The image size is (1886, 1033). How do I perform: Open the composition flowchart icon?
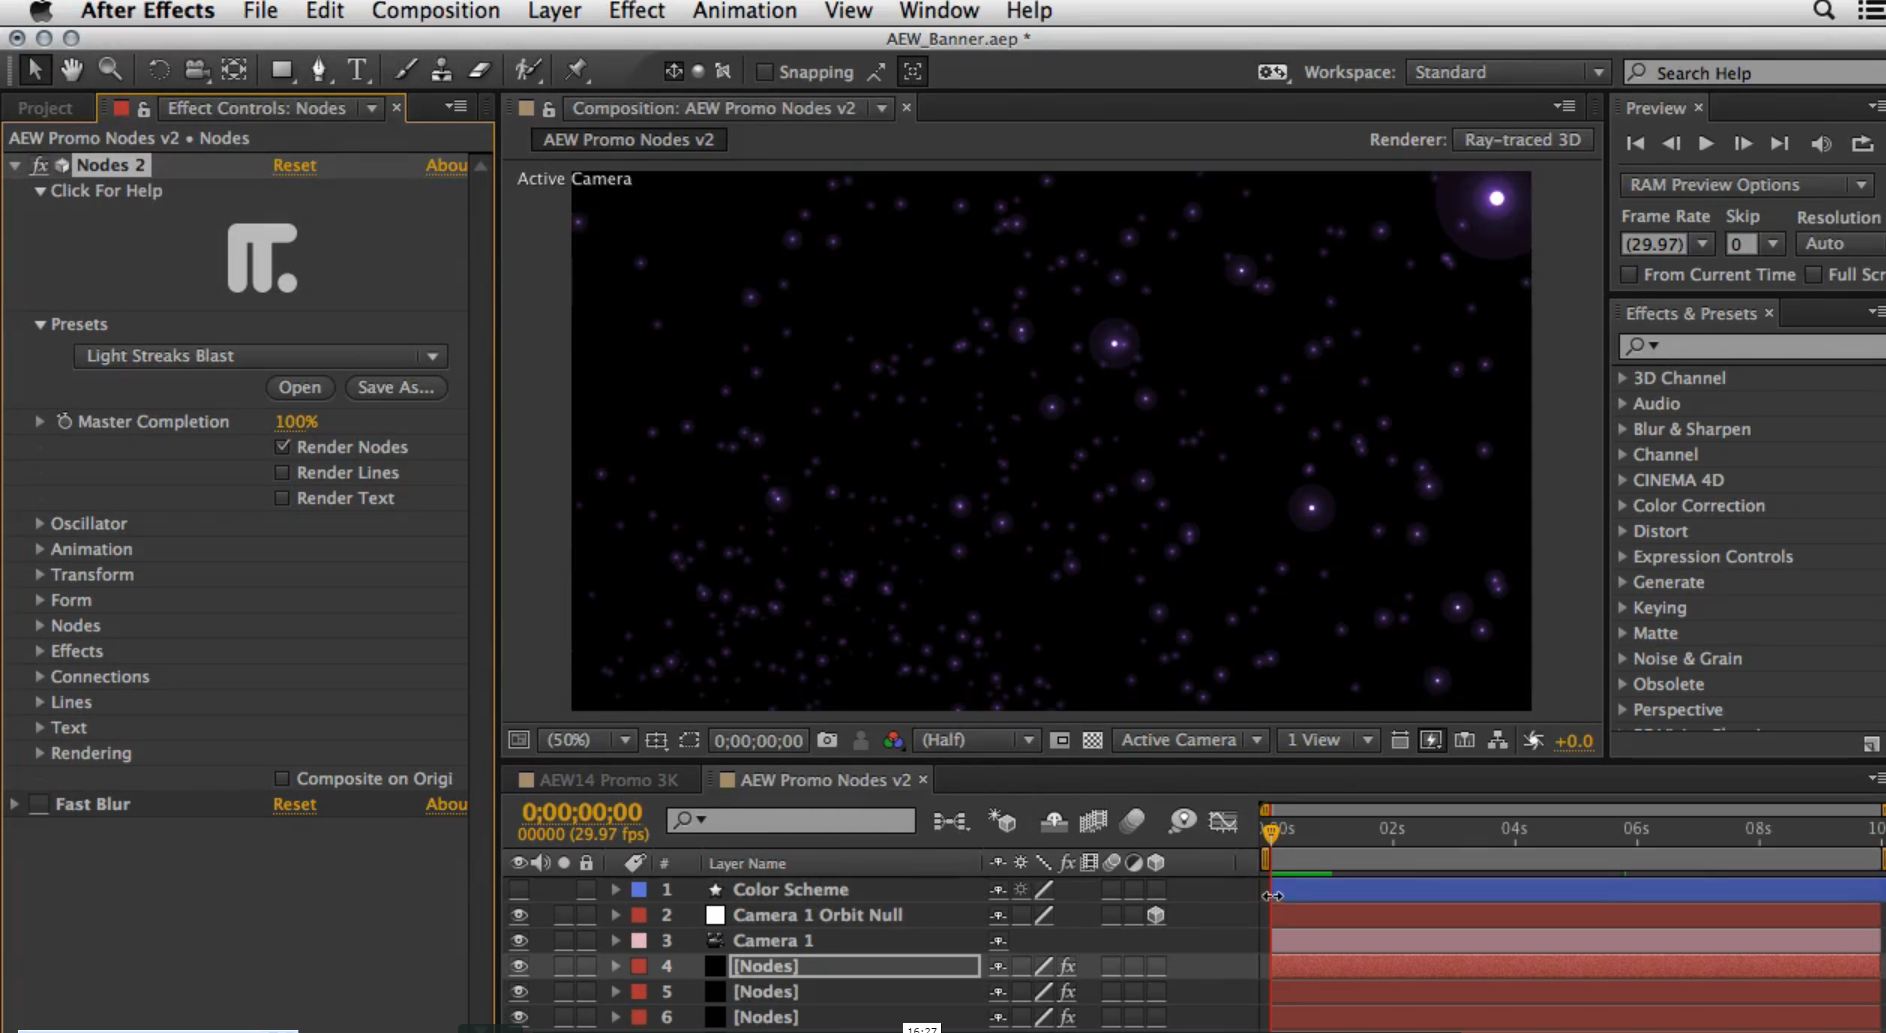coord(1497,740)
